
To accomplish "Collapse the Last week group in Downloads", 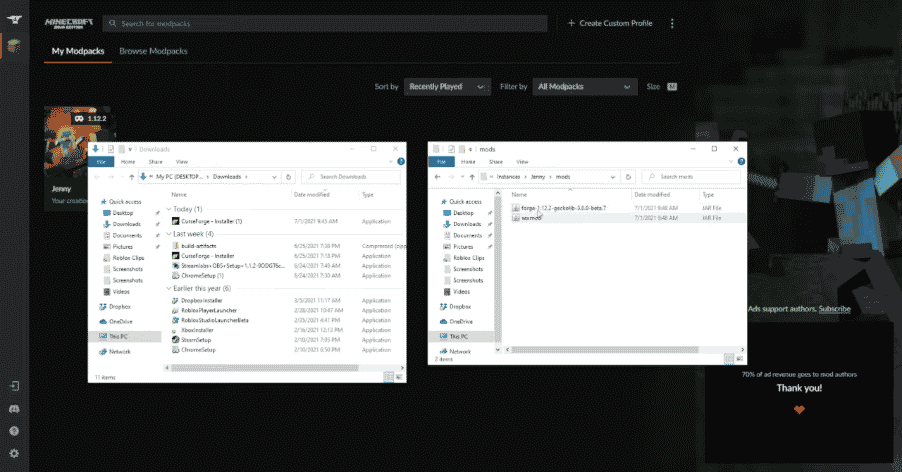I will tap(169, 234).
